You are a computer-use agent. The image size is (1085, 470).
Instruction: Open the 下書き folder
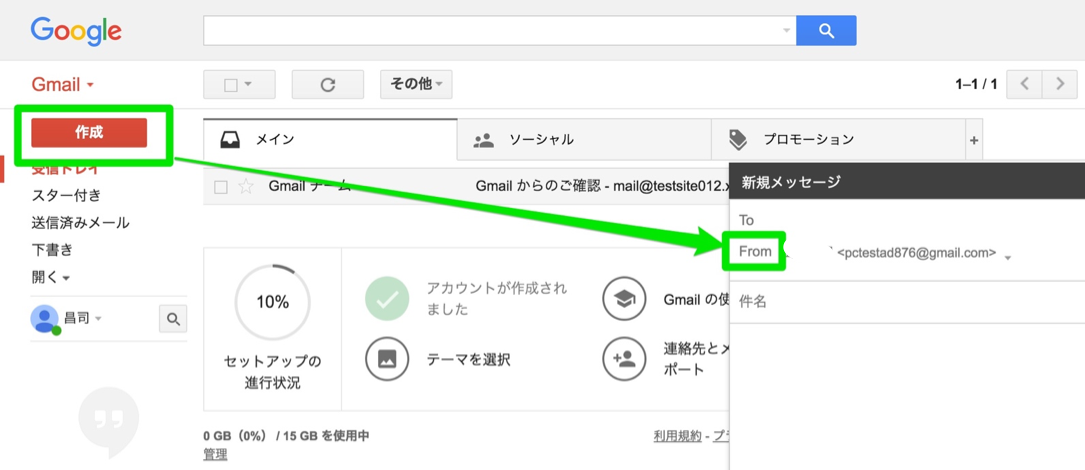point(52,250)
